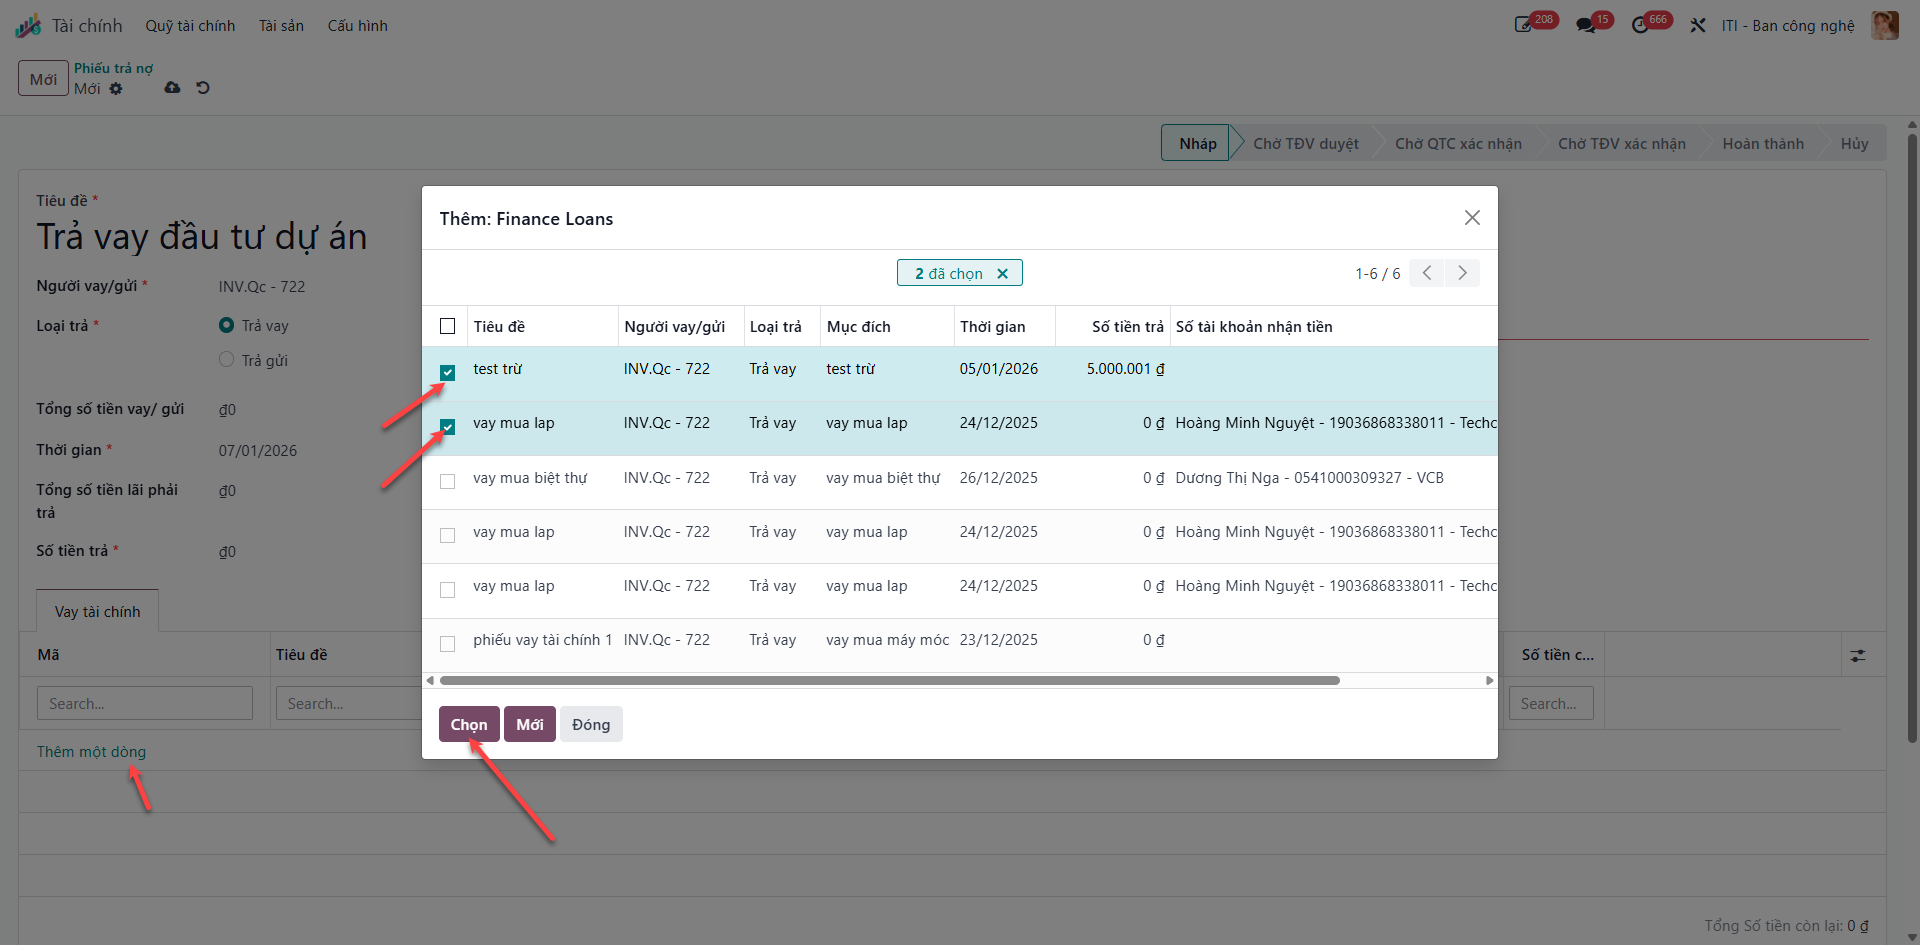Select the 'Trả vay' radio option

[x=226, y=325]
